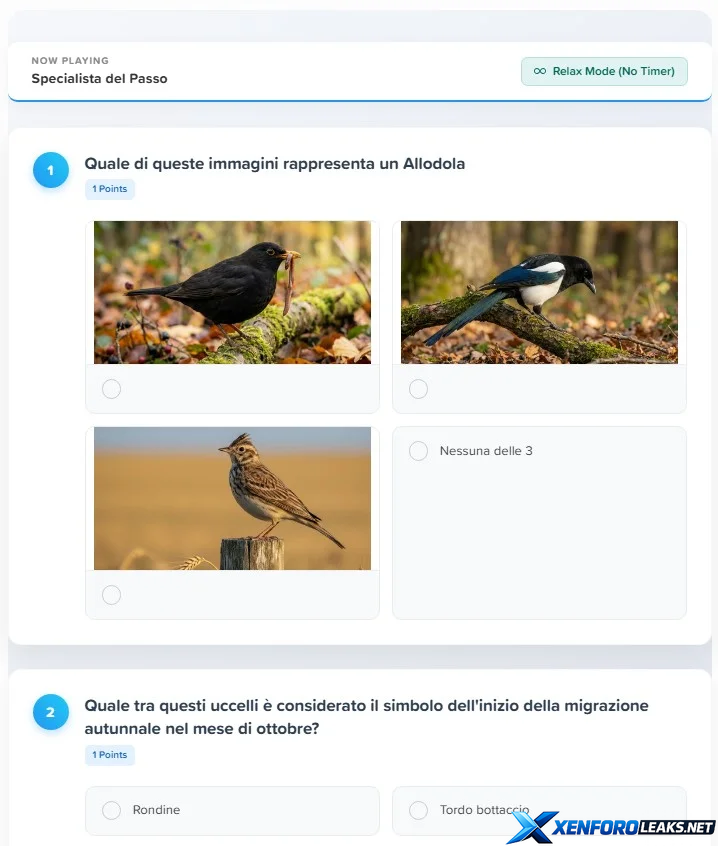Select the 'Tordo bottaccio' radio option
The width and height of the screenshot is (718, 846).
(x=418, y=810)
